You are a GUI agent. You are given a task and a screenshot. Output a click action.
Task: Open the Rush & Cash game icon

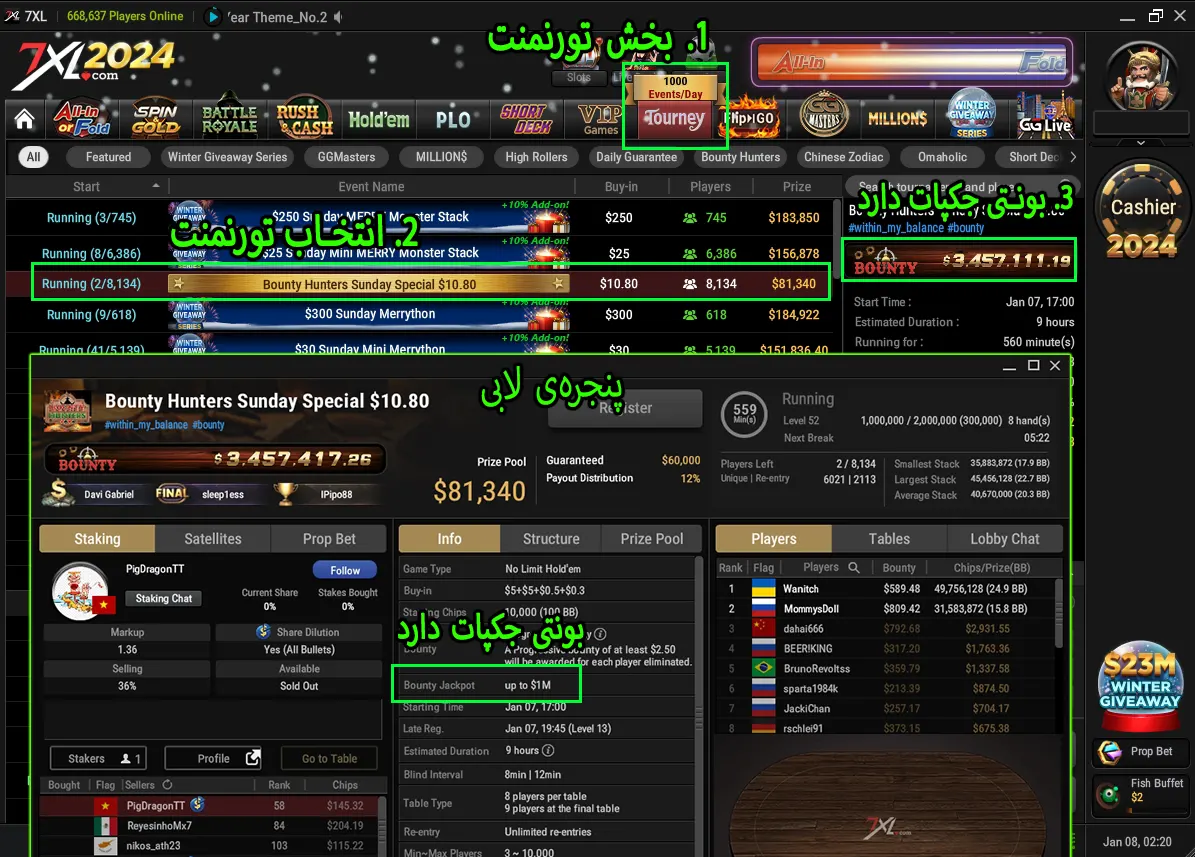[x=304, y=119]
